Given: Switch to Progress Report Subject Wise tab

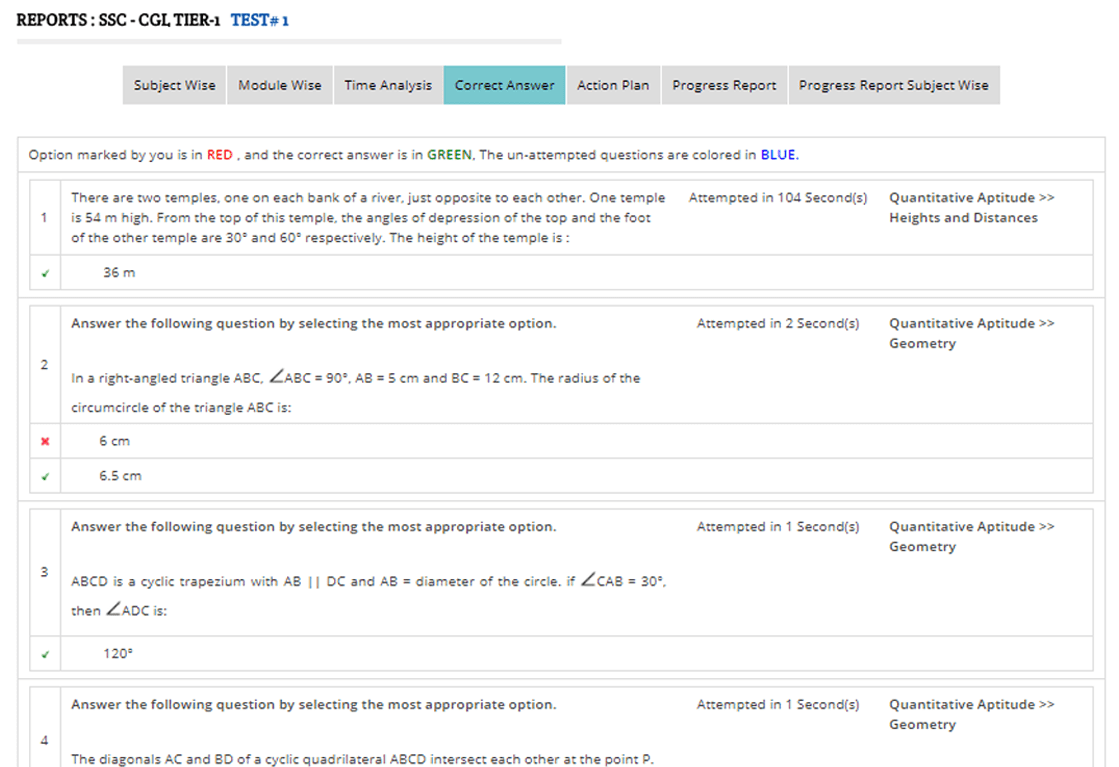Looking at the screenshot, I should pos(893,86).
